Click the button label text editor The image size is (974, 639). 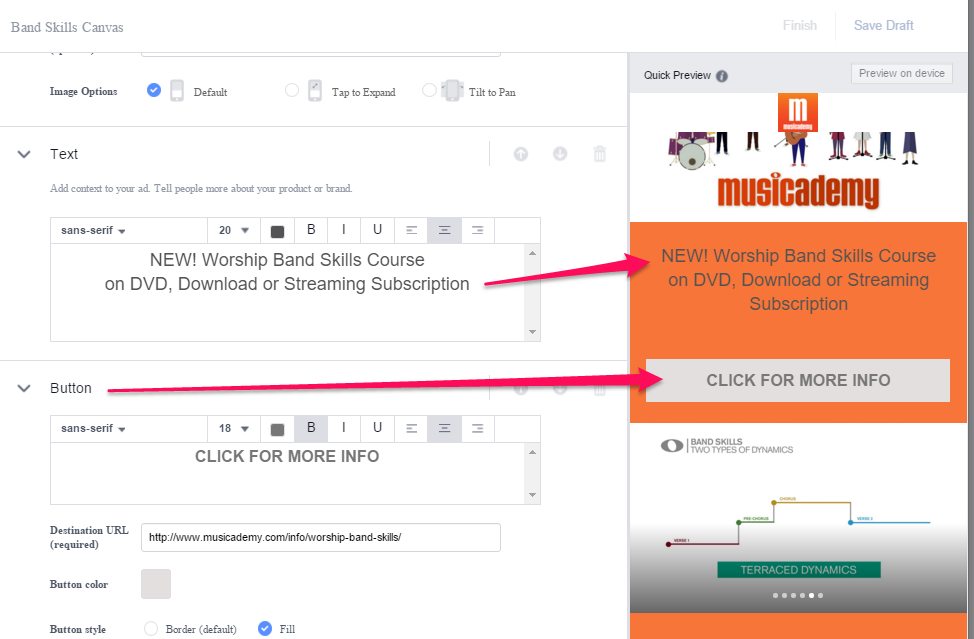pos(288,473)
